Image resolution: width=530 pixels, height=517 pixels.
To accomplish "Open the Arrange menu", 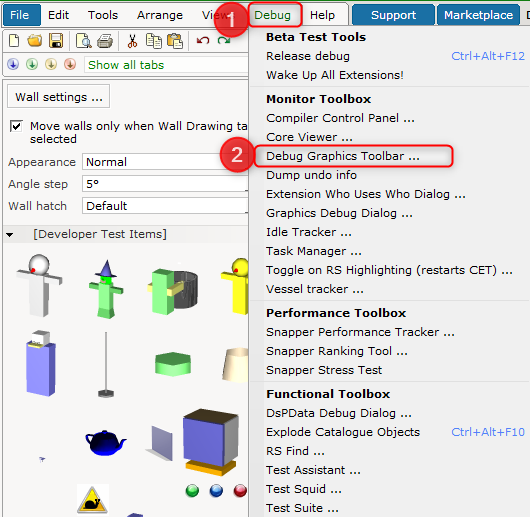I will pos(160,15).
